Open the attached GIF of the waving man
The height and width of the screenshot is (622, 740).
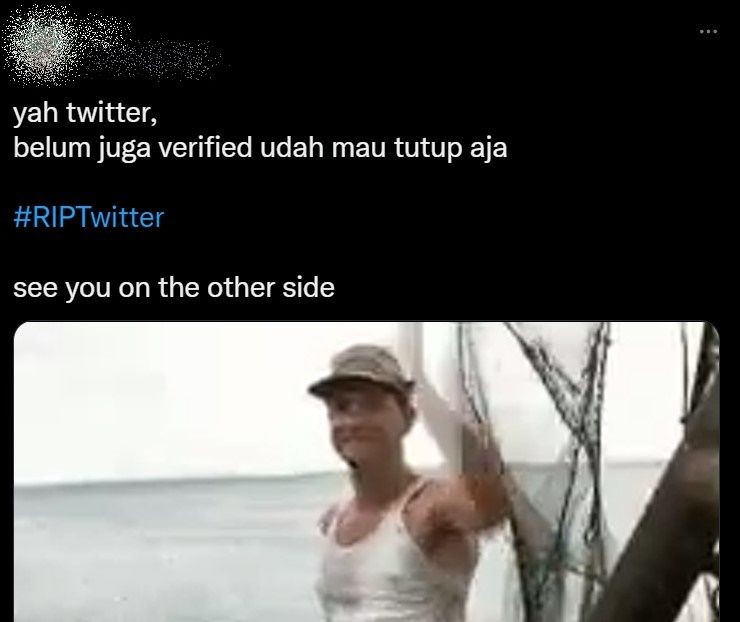coord(366,472)
